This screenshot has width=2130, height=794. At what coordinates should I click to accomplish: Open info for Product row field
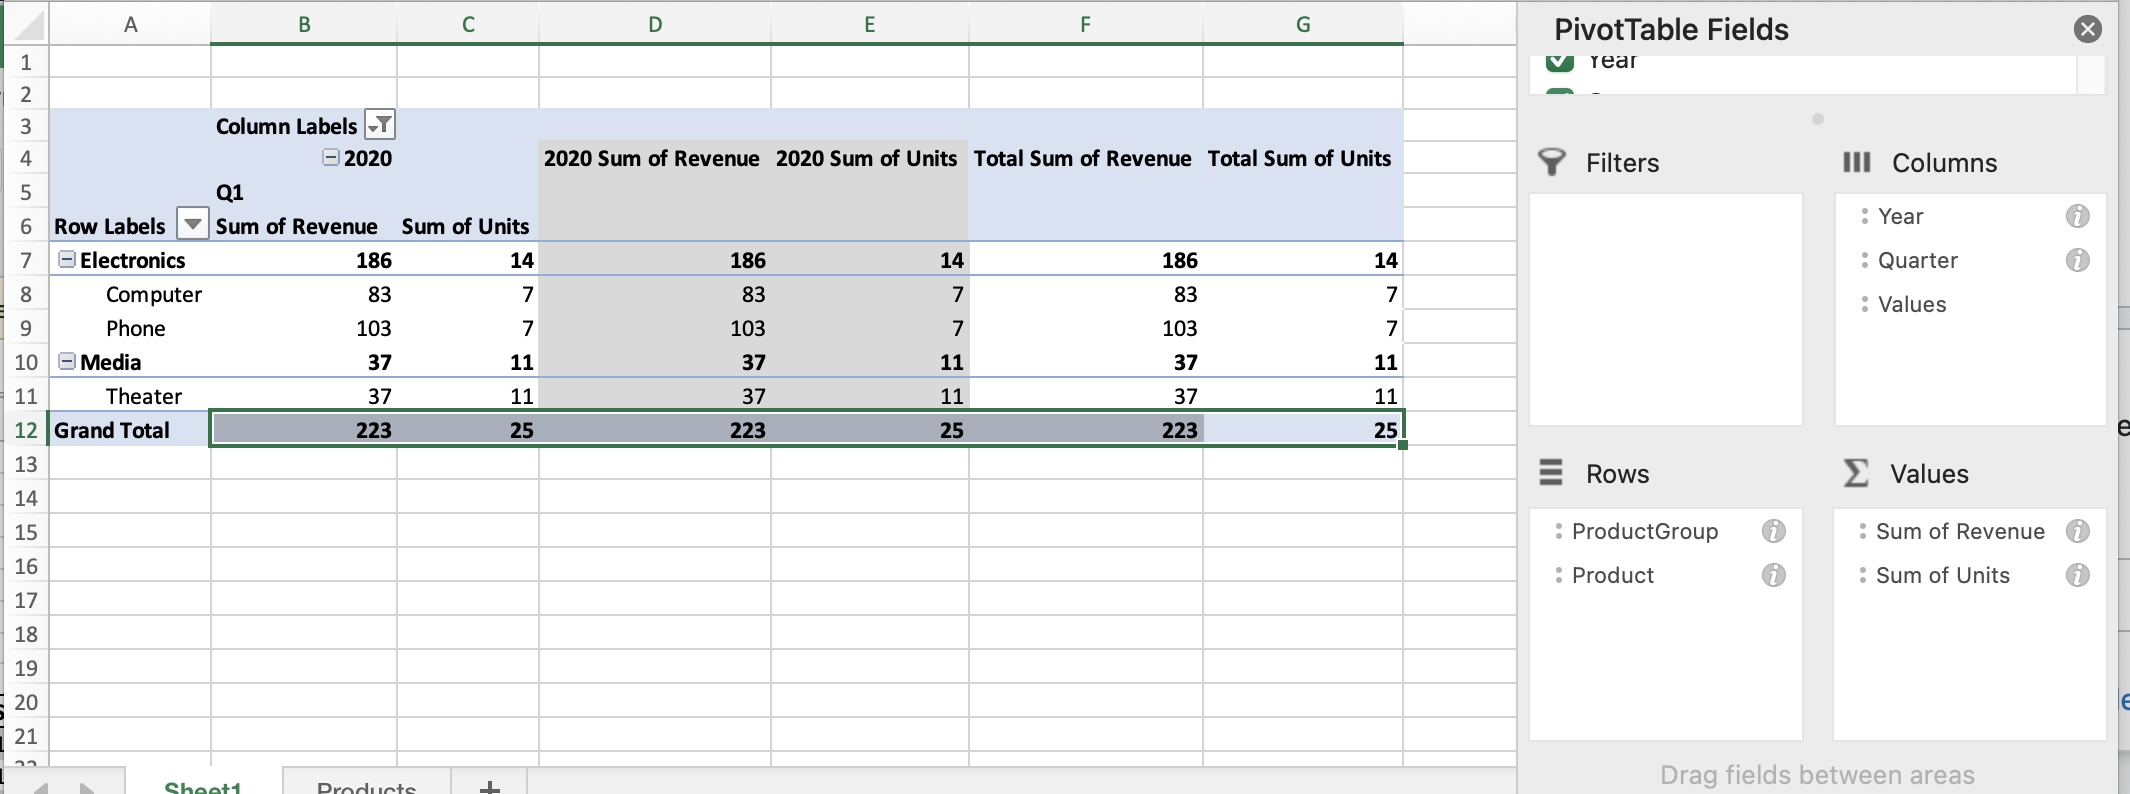(x=1773, y=575)
